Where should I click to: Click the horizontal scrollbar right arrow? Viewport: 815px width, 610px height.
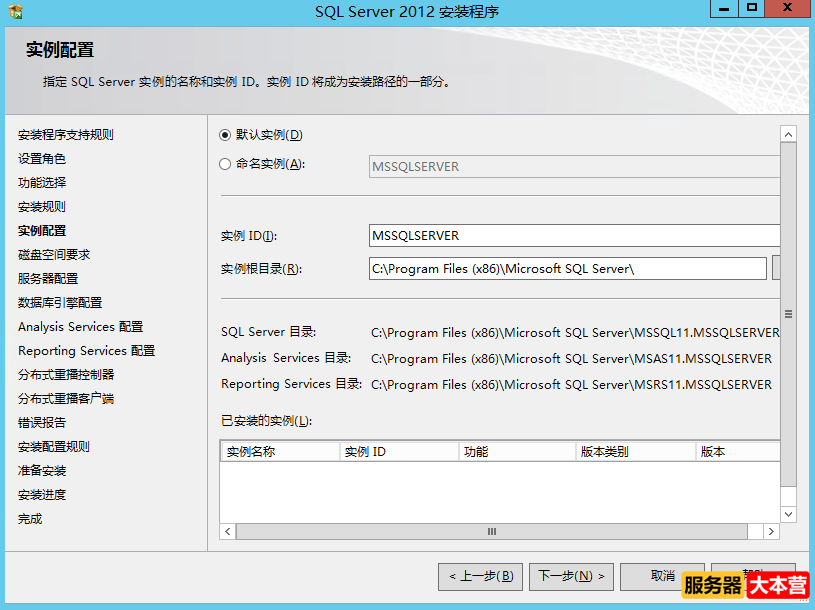click(x=771, y=532)
